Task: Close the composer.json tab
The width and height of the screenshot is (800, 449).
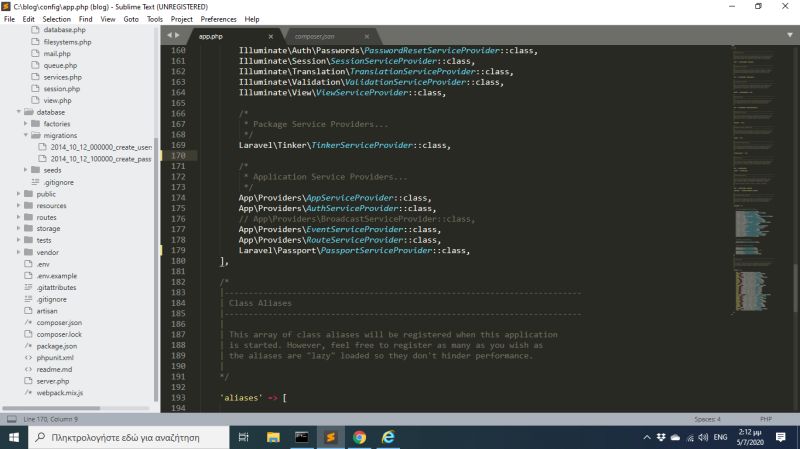Action: (367, 37)
